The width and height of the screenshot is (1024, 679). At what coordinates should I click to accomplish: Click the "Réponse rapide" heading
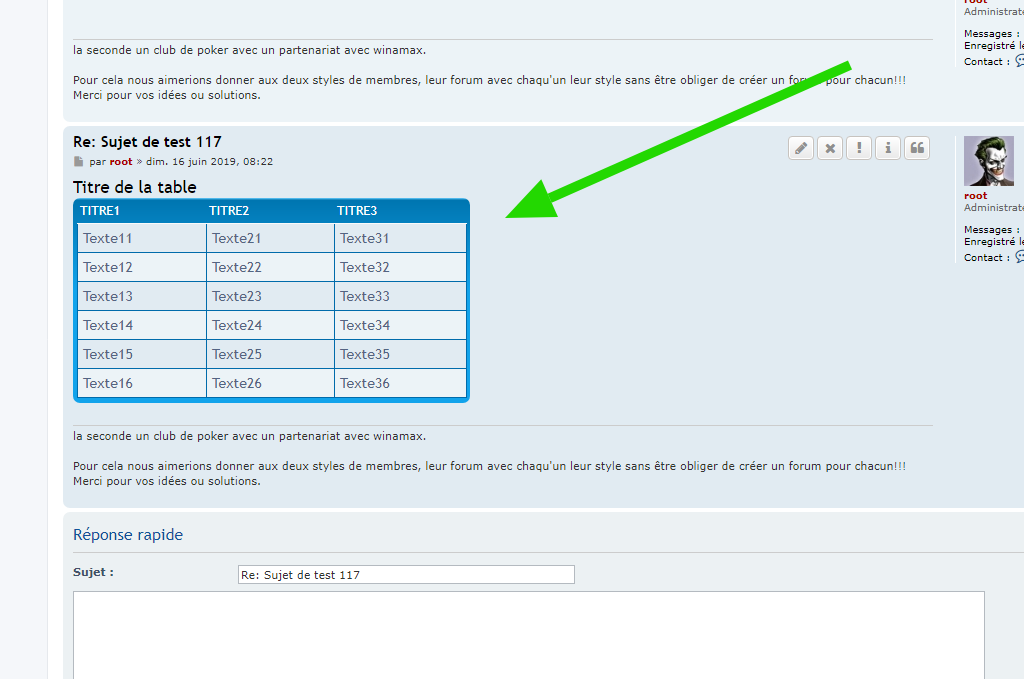click(128, 535)
